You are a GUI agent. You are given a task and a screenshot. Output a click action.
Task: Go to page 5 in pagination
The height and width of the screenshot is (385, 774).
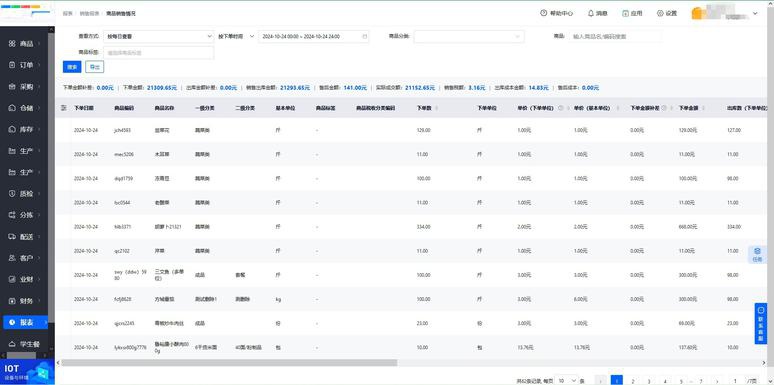pyautogui.click(x=681, y=381)
